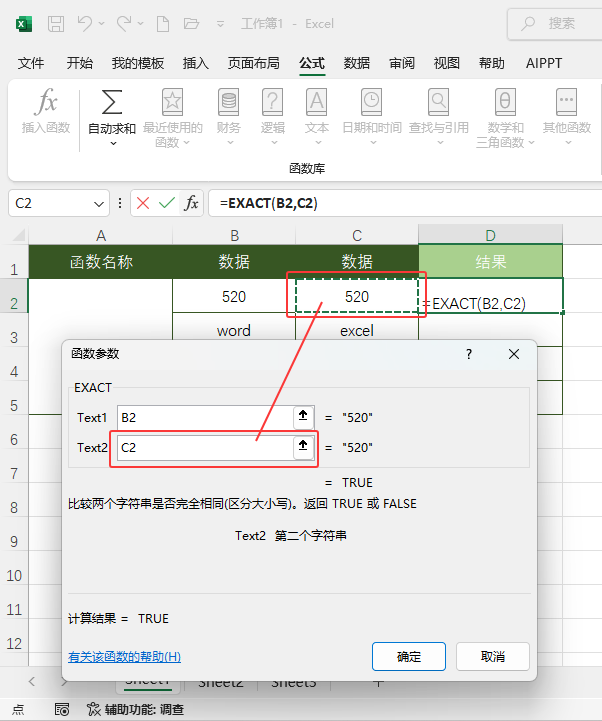Select the 公式 ribbon tab
Image resolution: width=602 pixels, height=721 pixels.
point(312,63)
